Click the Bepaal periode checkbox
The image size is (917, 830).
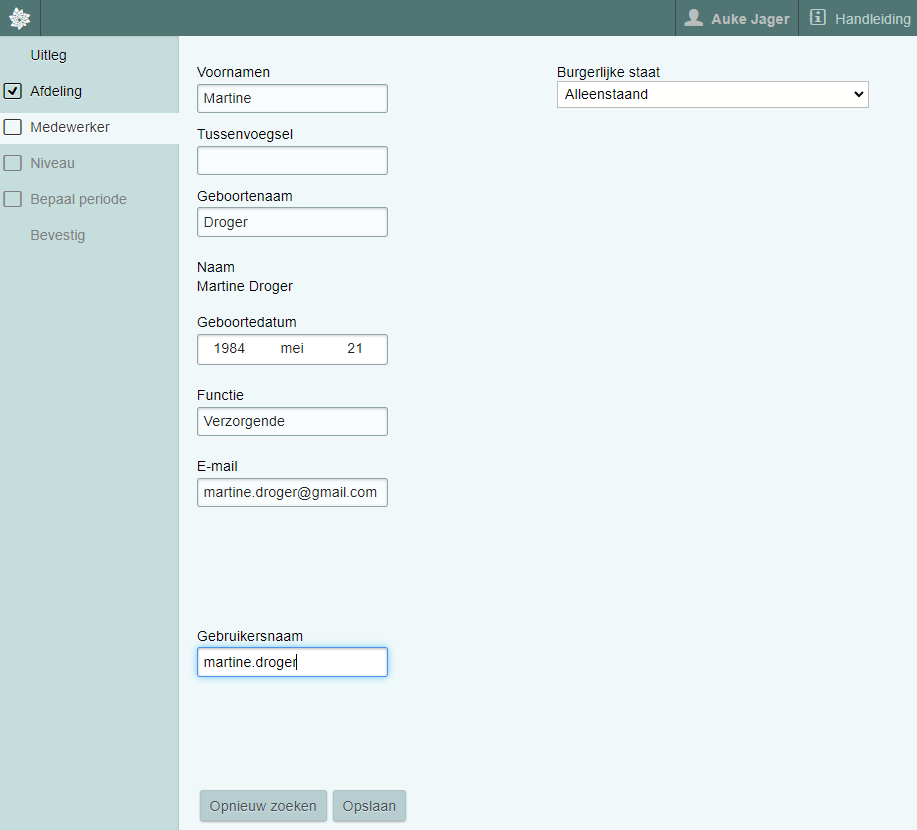pyautogui.click(x=13, y=199)
